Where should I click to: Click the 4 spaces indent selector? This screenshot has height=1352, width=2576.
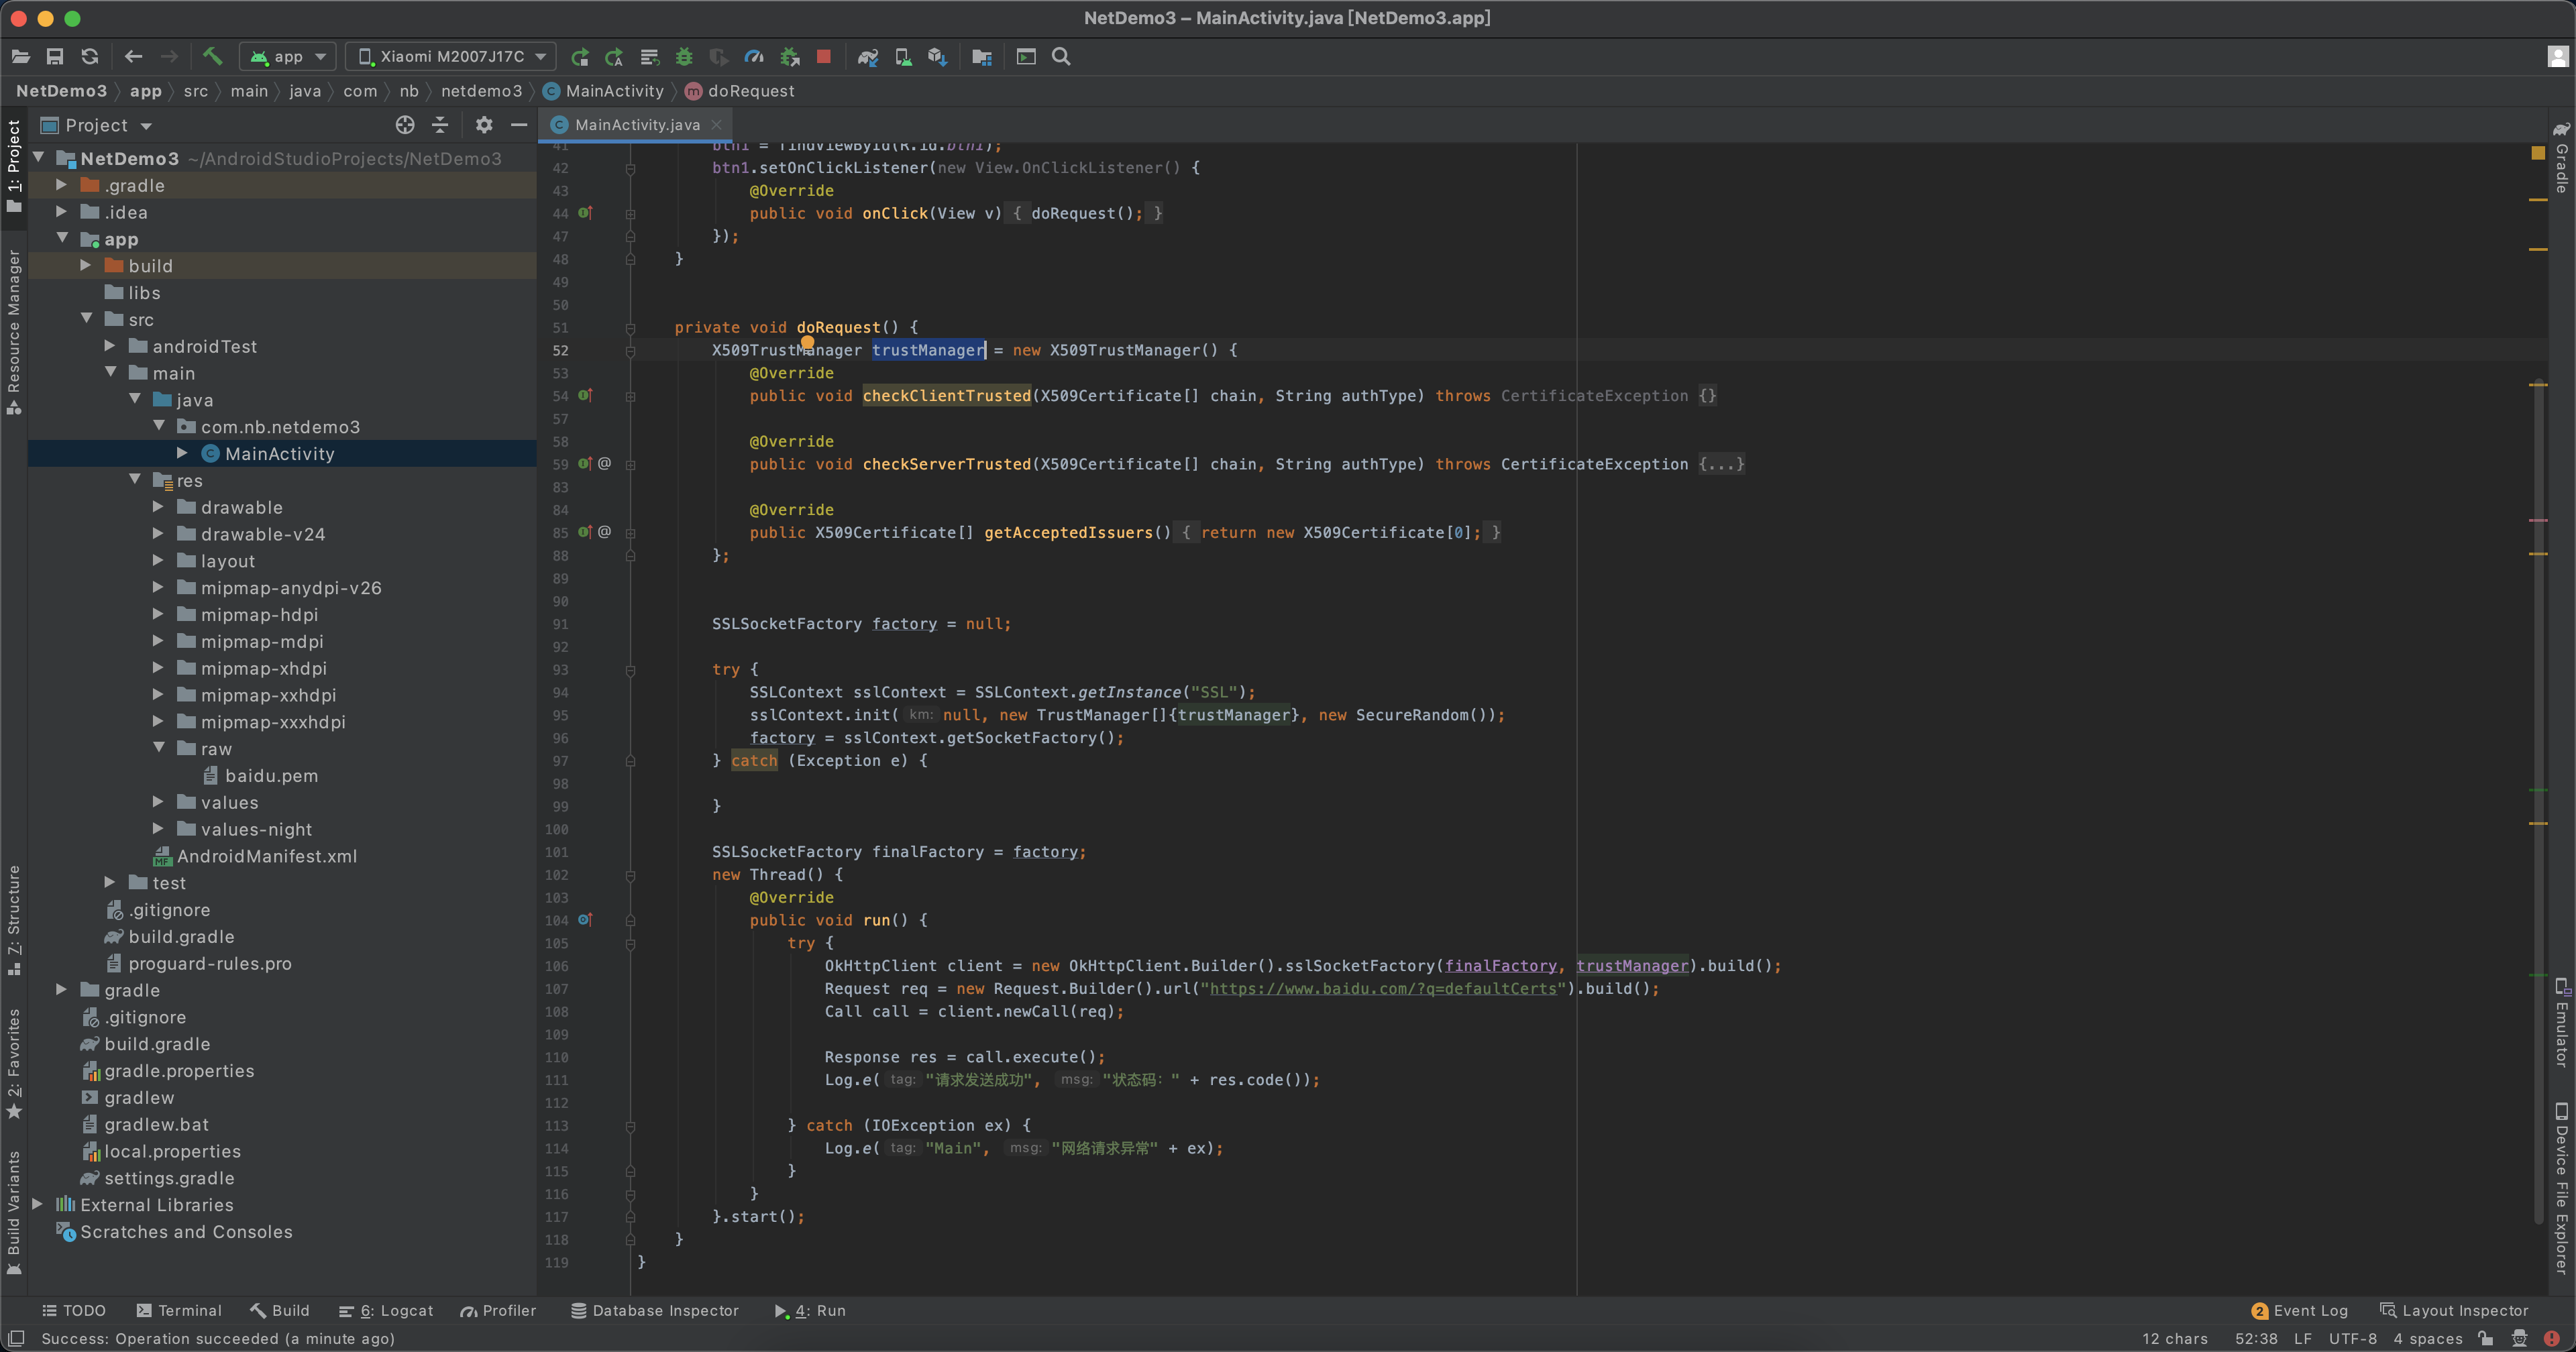[x=2427, y=1338]
